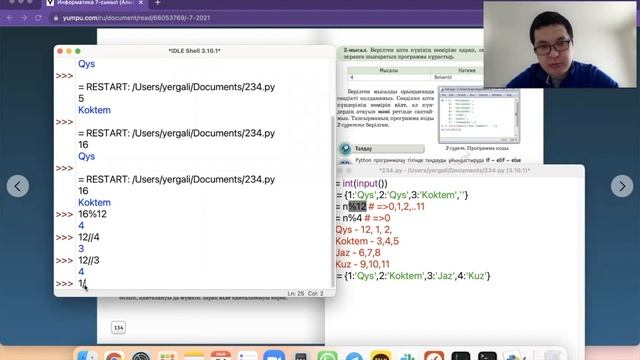Click the '12//3' line in the shell

click(x=89, y=260)
